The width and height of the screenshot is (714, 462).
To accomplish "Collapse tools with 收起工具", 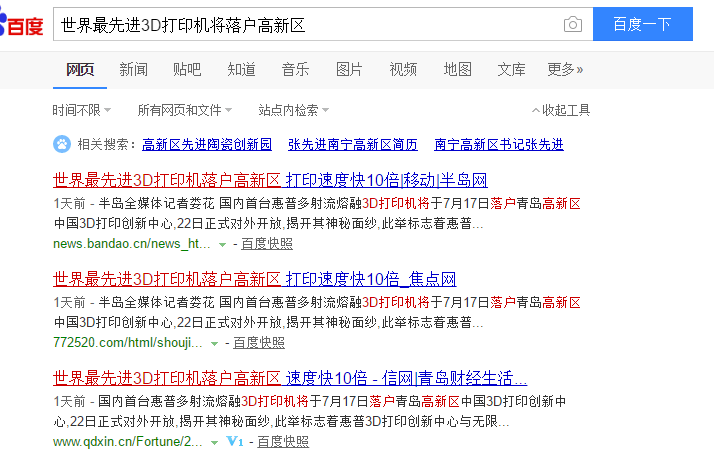I will 561,110.
